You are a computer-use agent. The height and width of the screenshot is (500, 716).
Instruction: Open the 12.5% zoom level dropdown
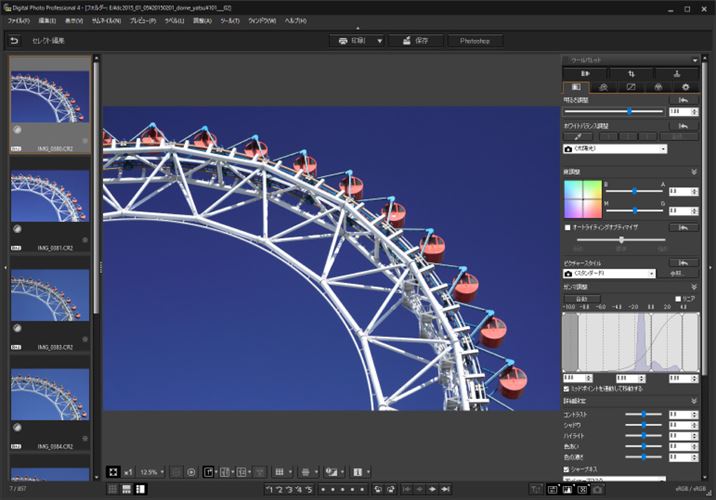pyautogui.click(x=152, y=472)
